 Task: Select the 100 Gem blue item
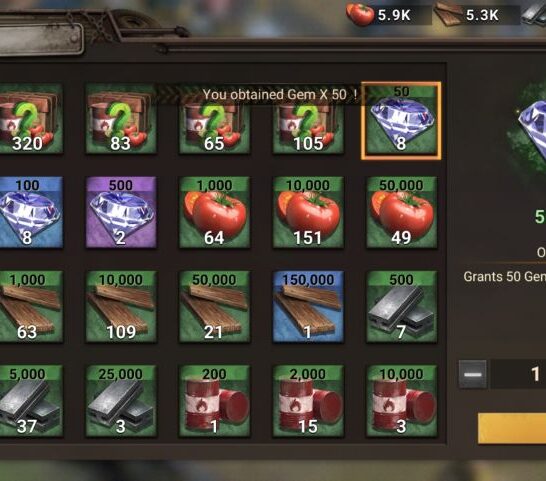click(x=31, y=212)
